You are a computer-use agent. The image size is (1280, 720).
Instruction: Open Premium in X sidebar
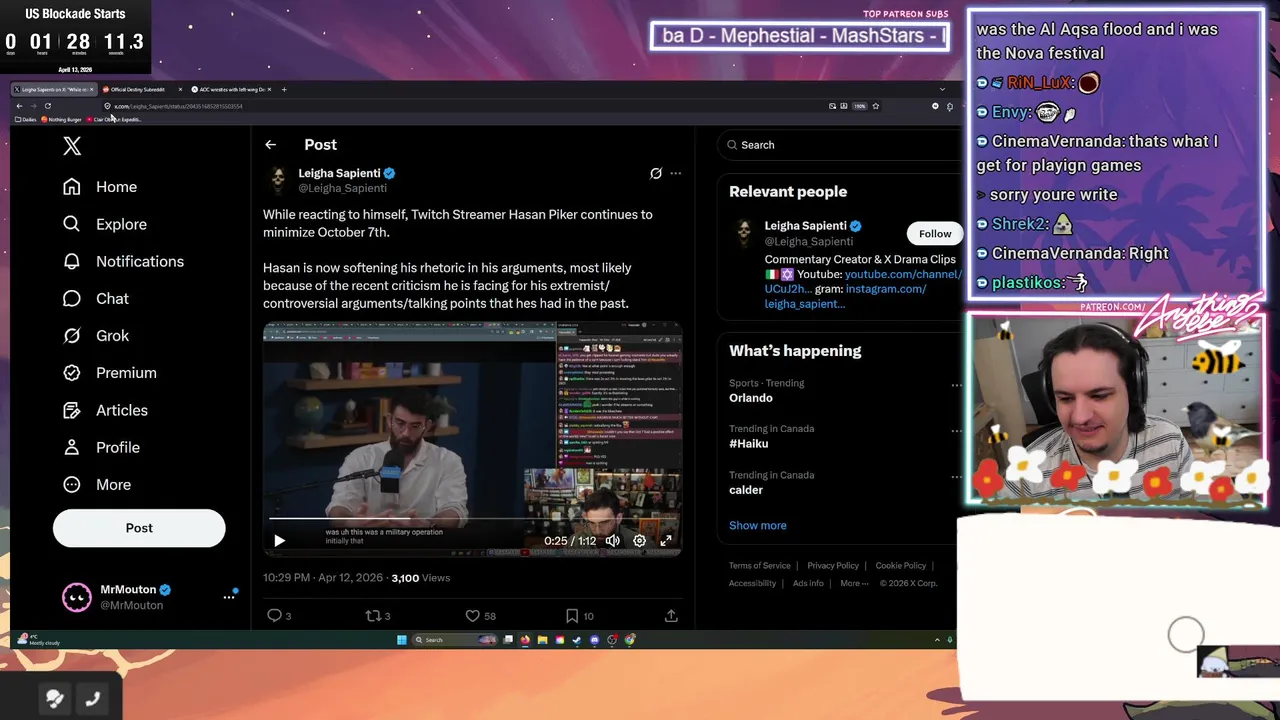click(110, 373)
